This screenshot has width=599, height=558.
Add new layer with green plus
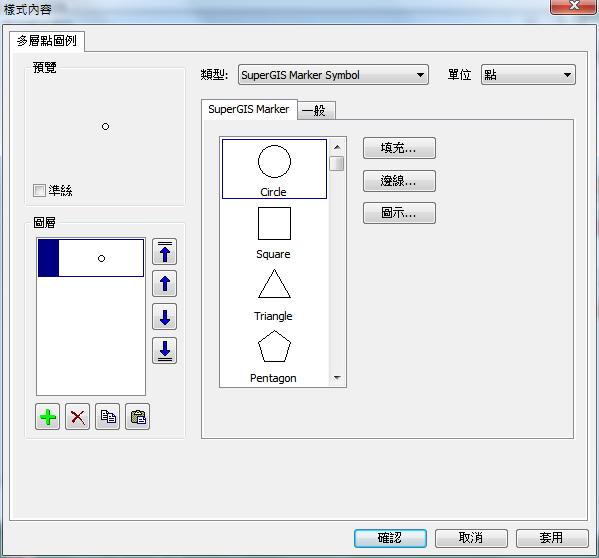47,417
